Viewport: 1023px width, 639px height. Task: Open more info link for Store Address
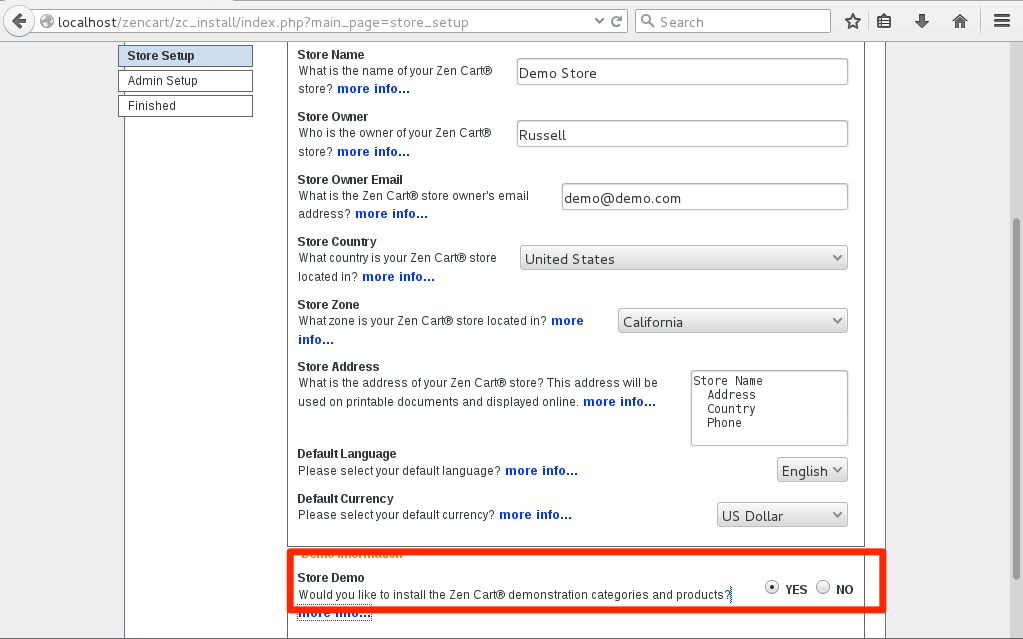pyautogui.click(x=619, y=401)
